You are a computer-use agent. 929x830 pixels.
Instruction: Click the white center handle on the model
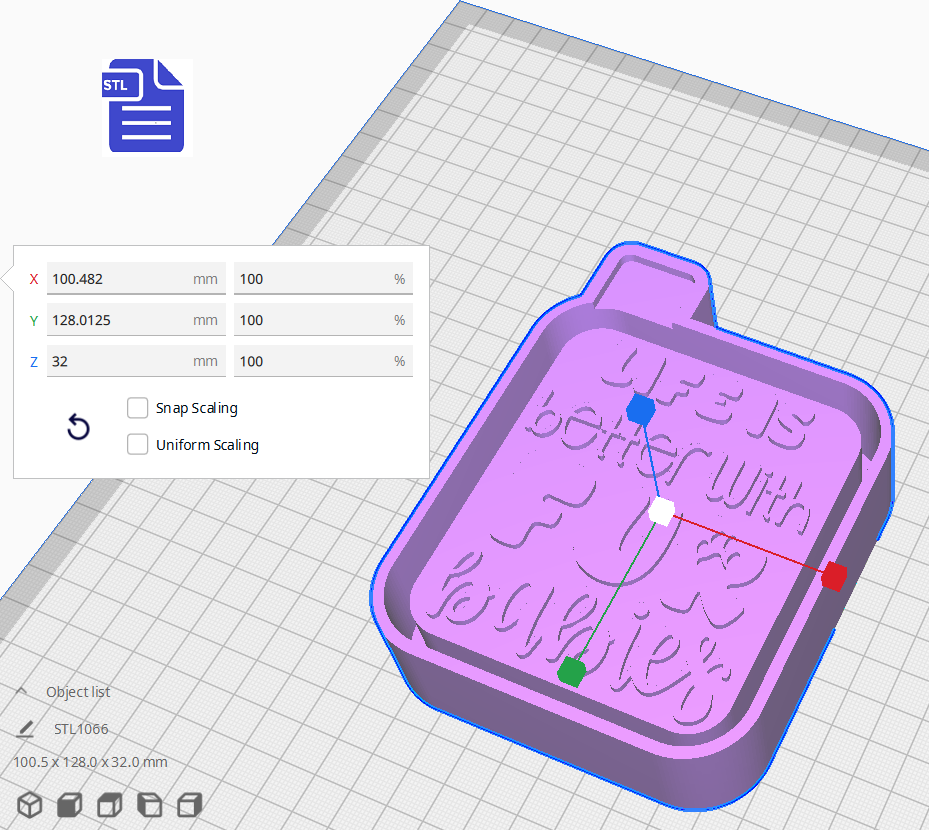pyautogui.click(x=661, y=512)
